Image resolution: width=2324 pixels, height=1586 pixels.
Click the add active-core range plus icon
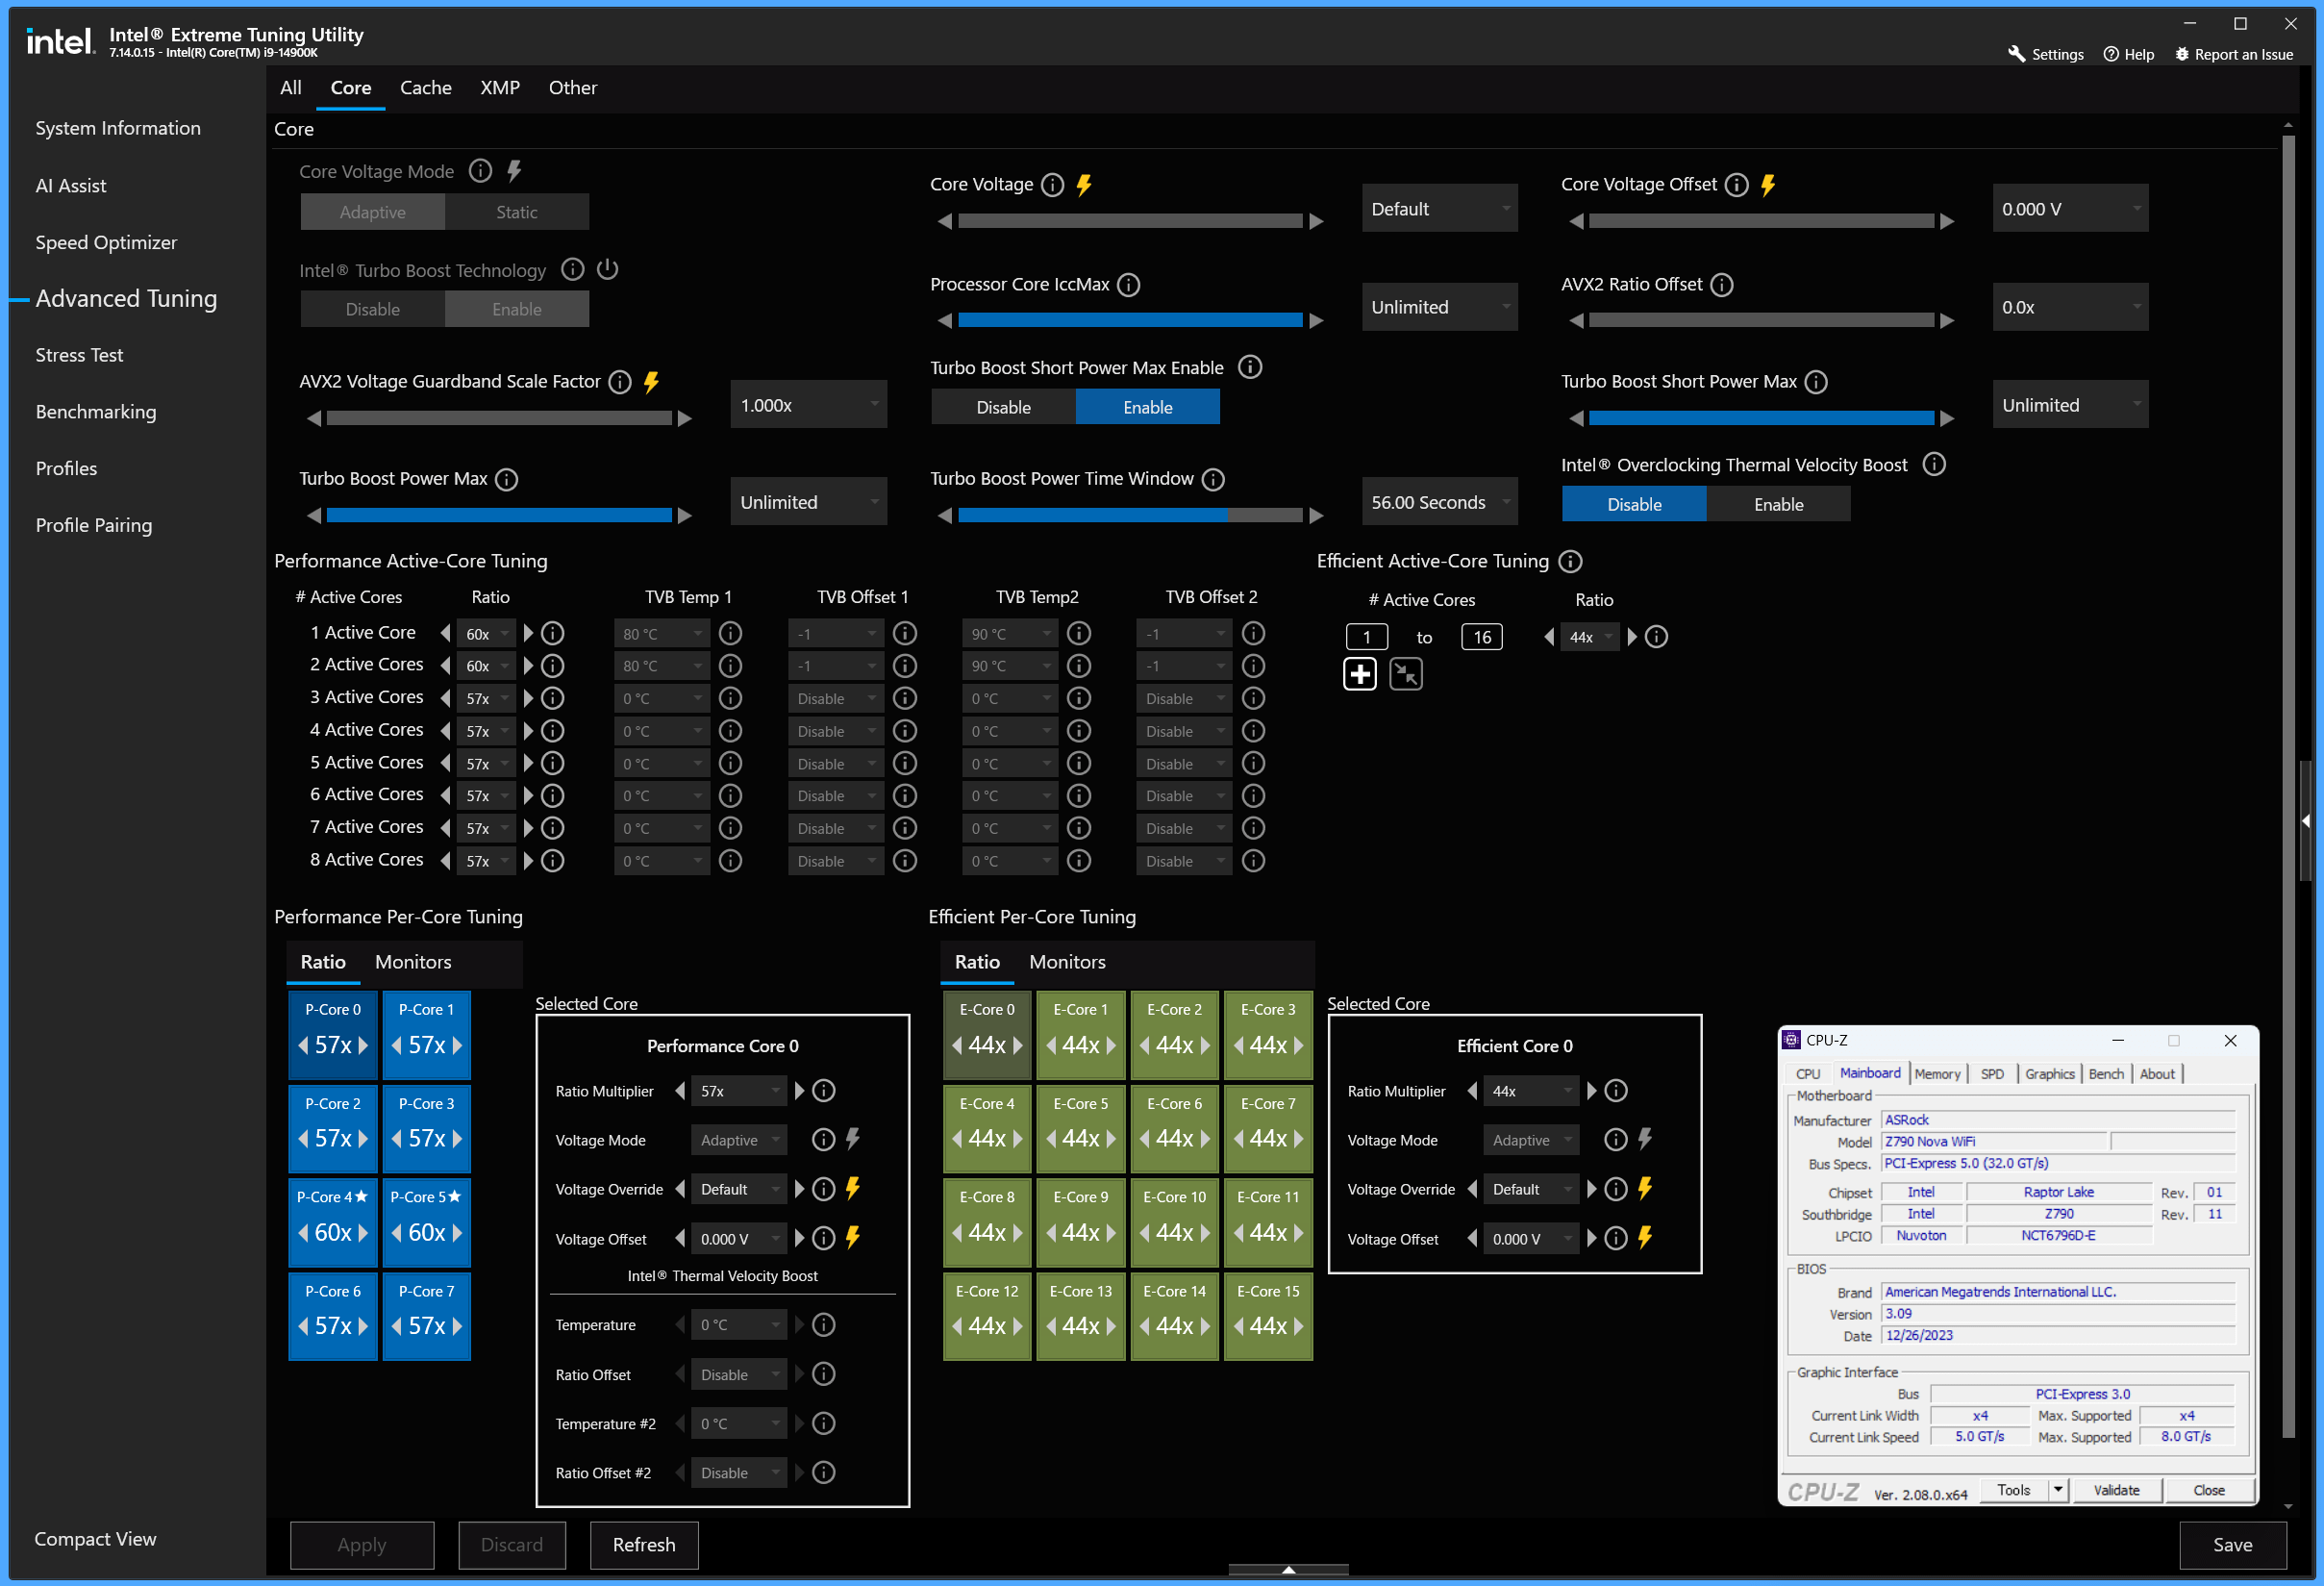pyautogui.click(x=1359, y=674)
